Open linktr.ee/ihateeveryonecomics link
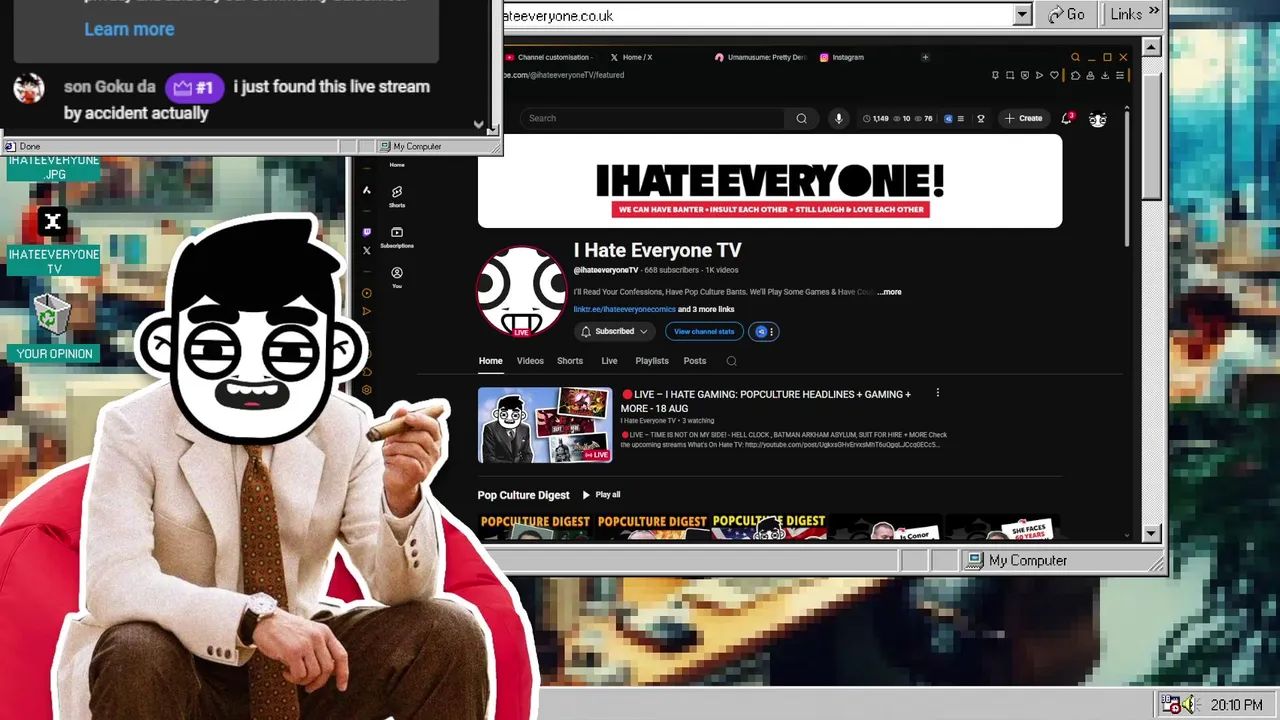This screenshot has width=1280, height=720. point(624,309)
